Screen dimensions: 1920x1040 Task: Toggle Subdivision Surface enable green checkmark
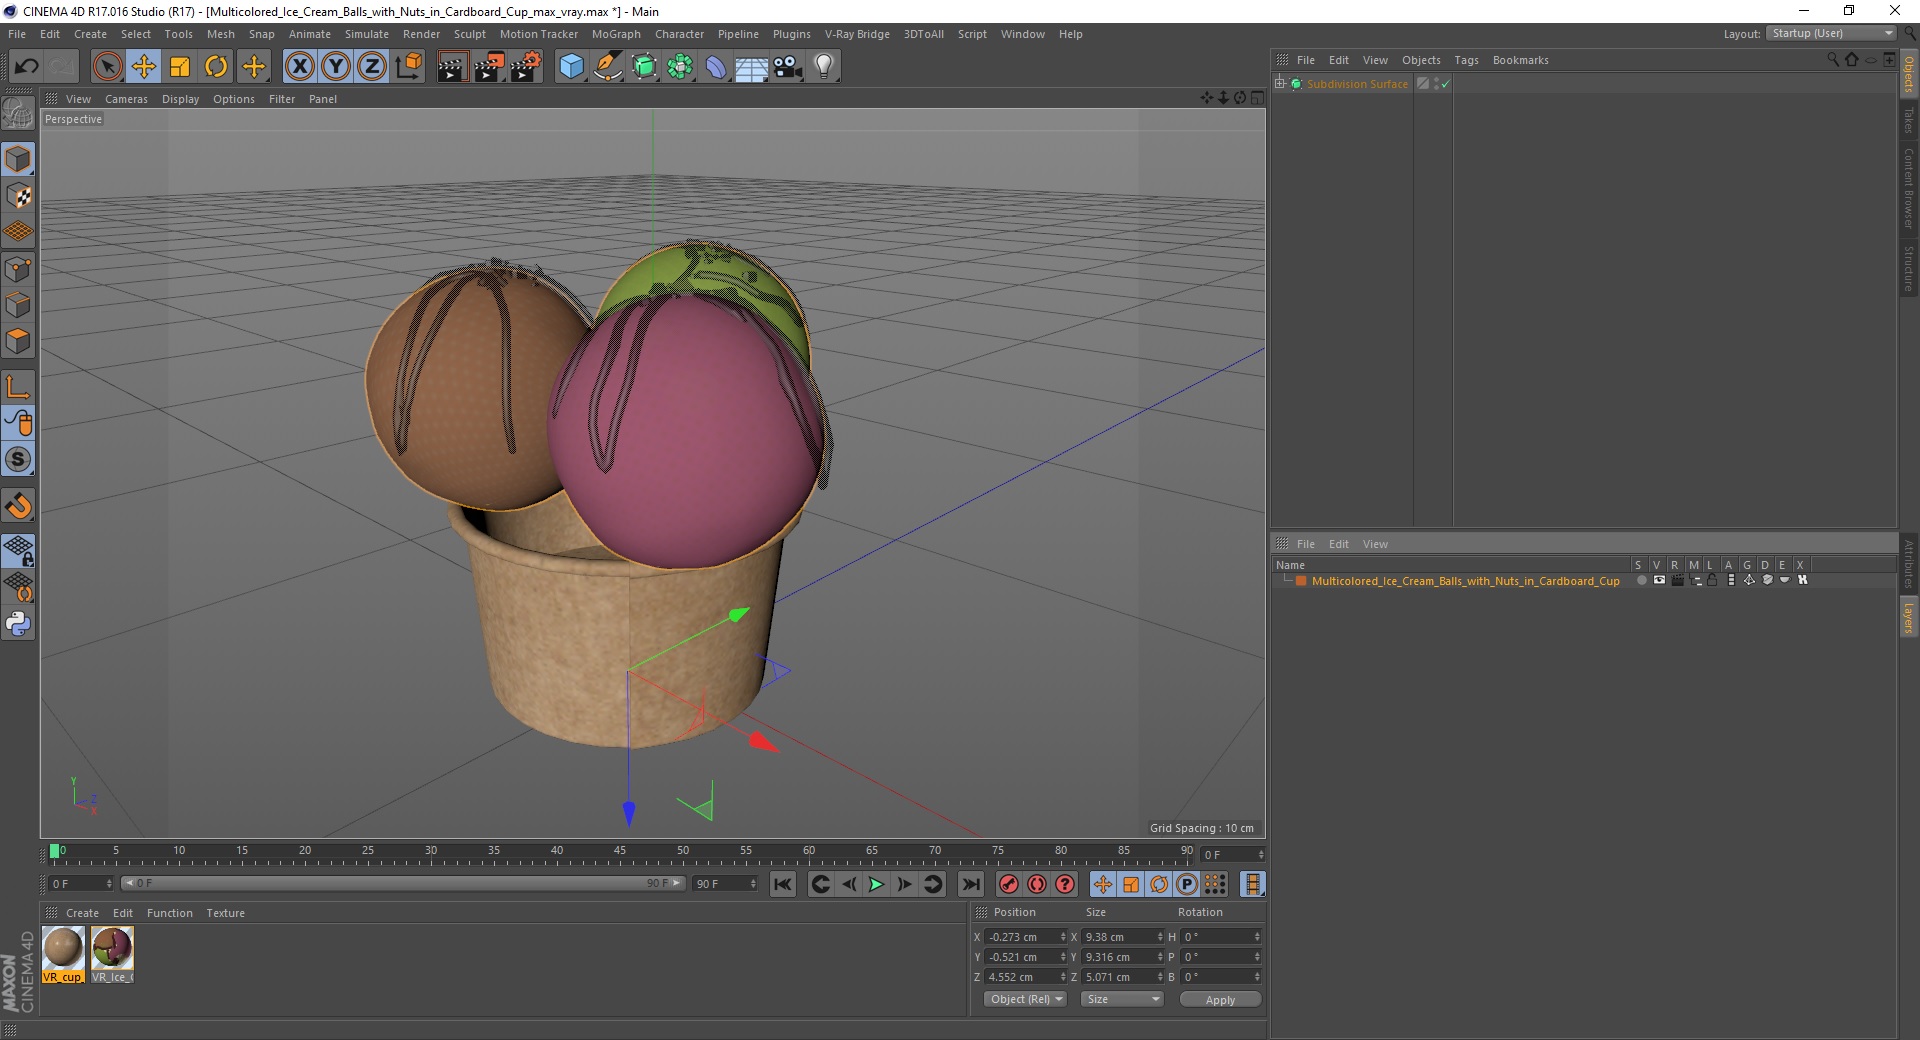click(1445, 84)
